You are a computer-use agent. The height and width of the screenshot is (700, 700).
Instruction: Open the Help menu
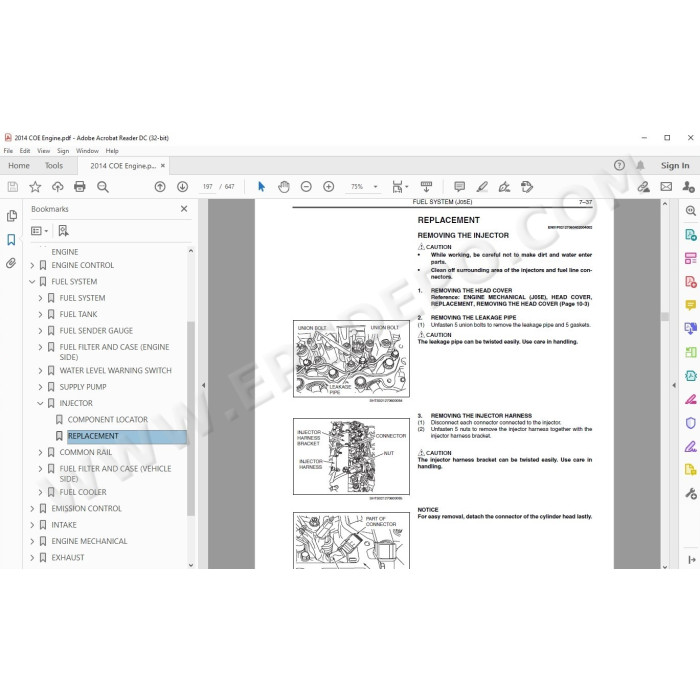coord(112,151)
